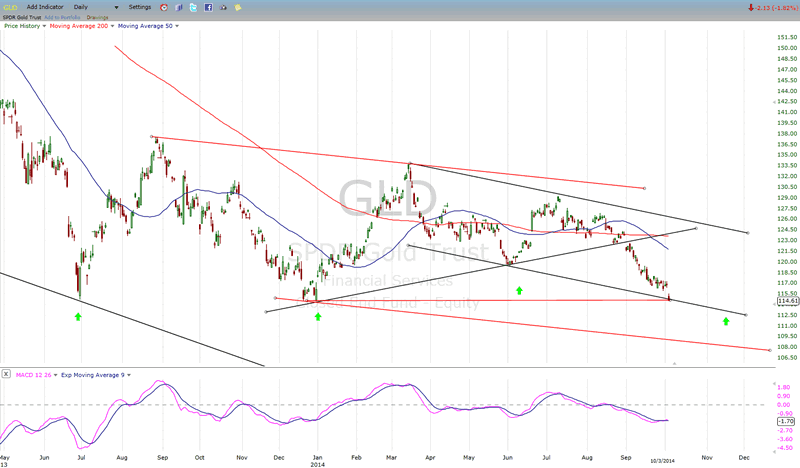Close the MACD indicator panel
Viewport: 800px width, 468px height.
7,373
